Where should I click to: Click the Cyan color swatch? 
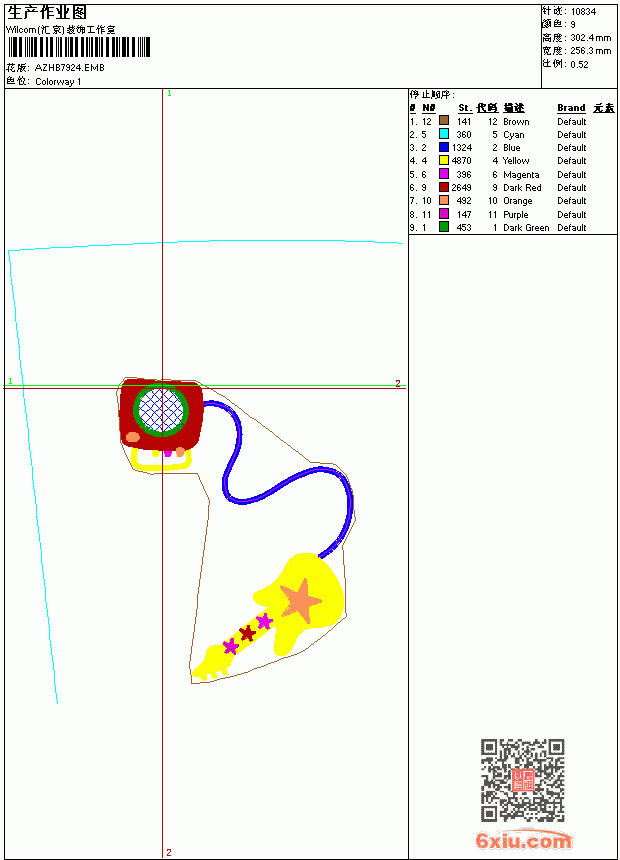[x=444, y=134]
